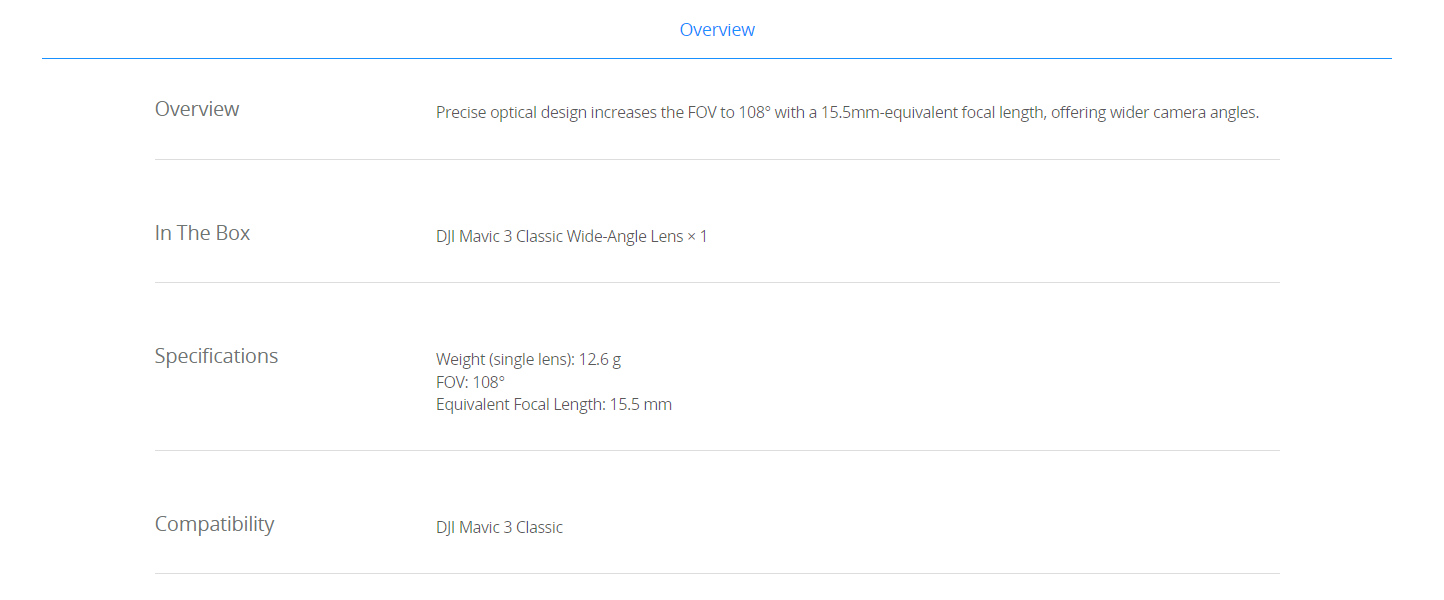Viewport: 1444px width, 600px height.
Task: Click the word 'FOV' in the overview description
Action: click(701, 113)
